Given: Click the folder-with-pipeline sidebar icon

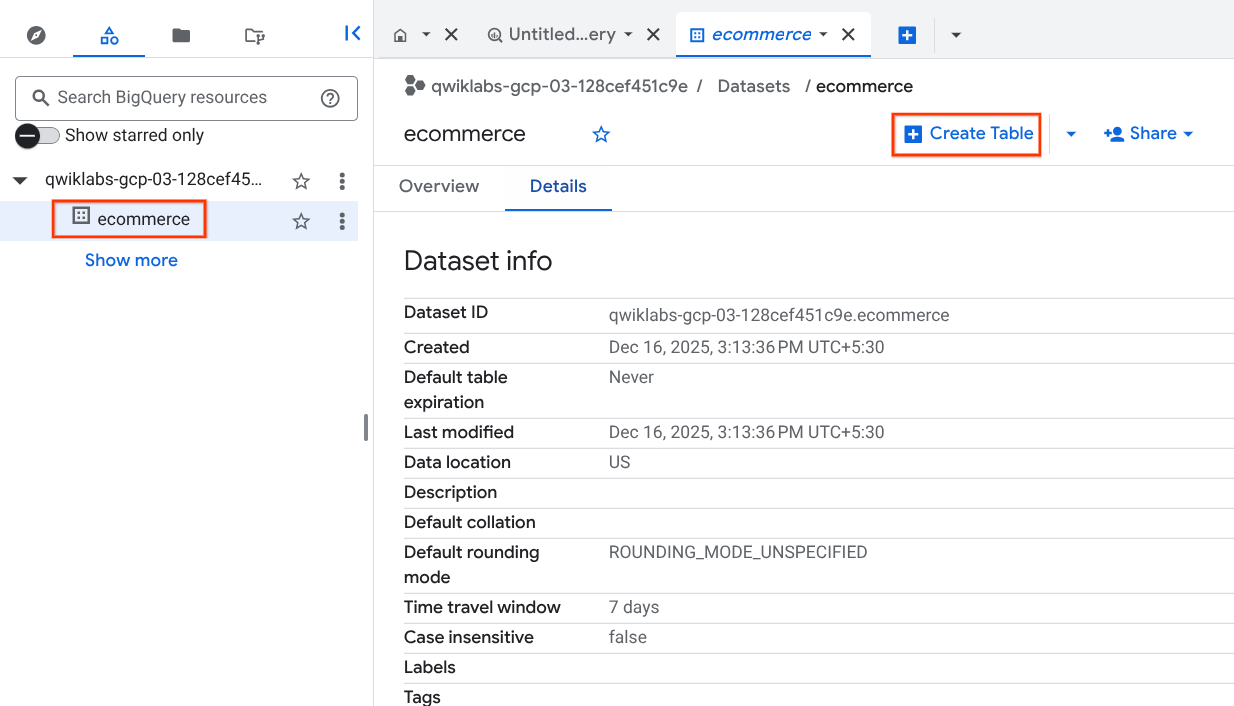Looking at the screenshot, I should (254, 34).
